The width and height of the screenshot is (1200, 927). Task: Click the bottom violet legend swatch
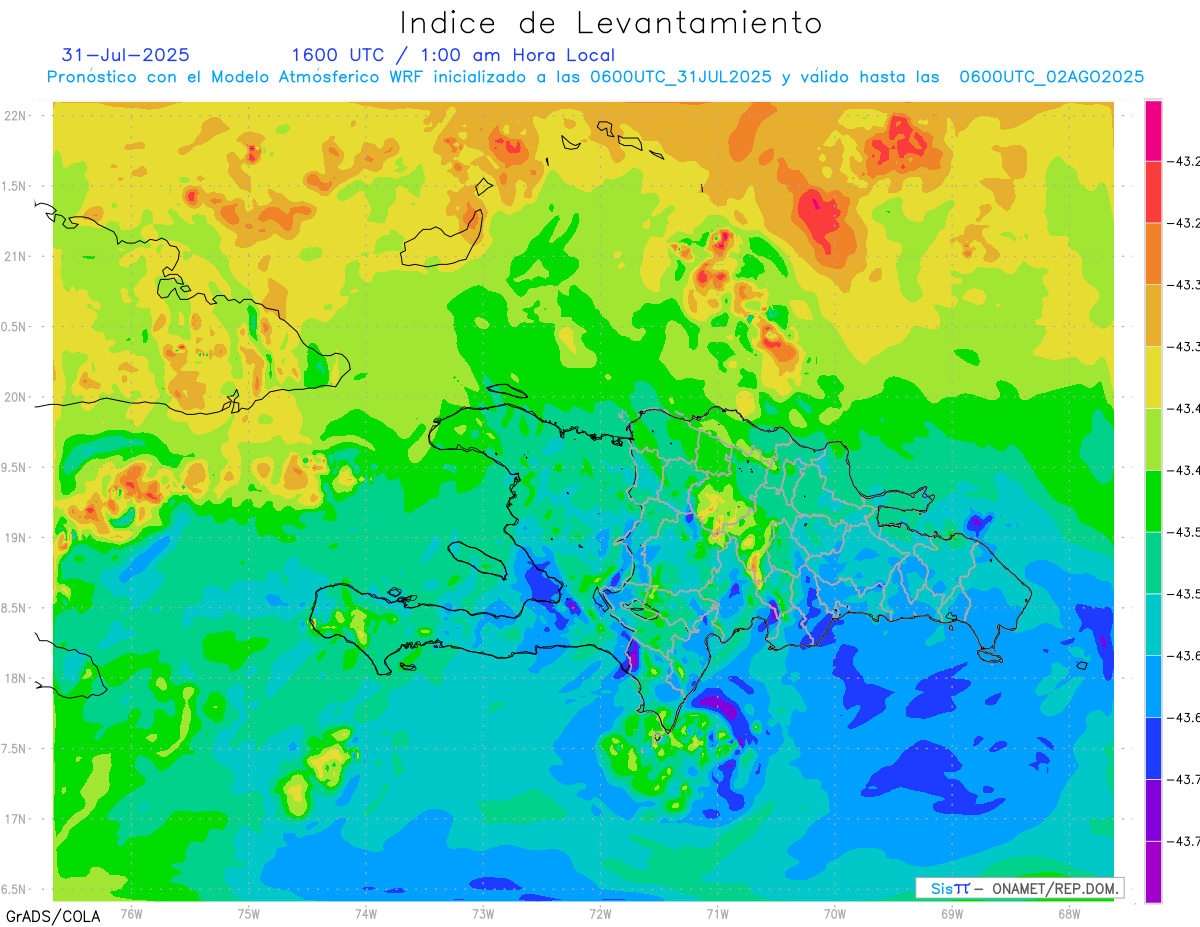(x=1153, y=872)
